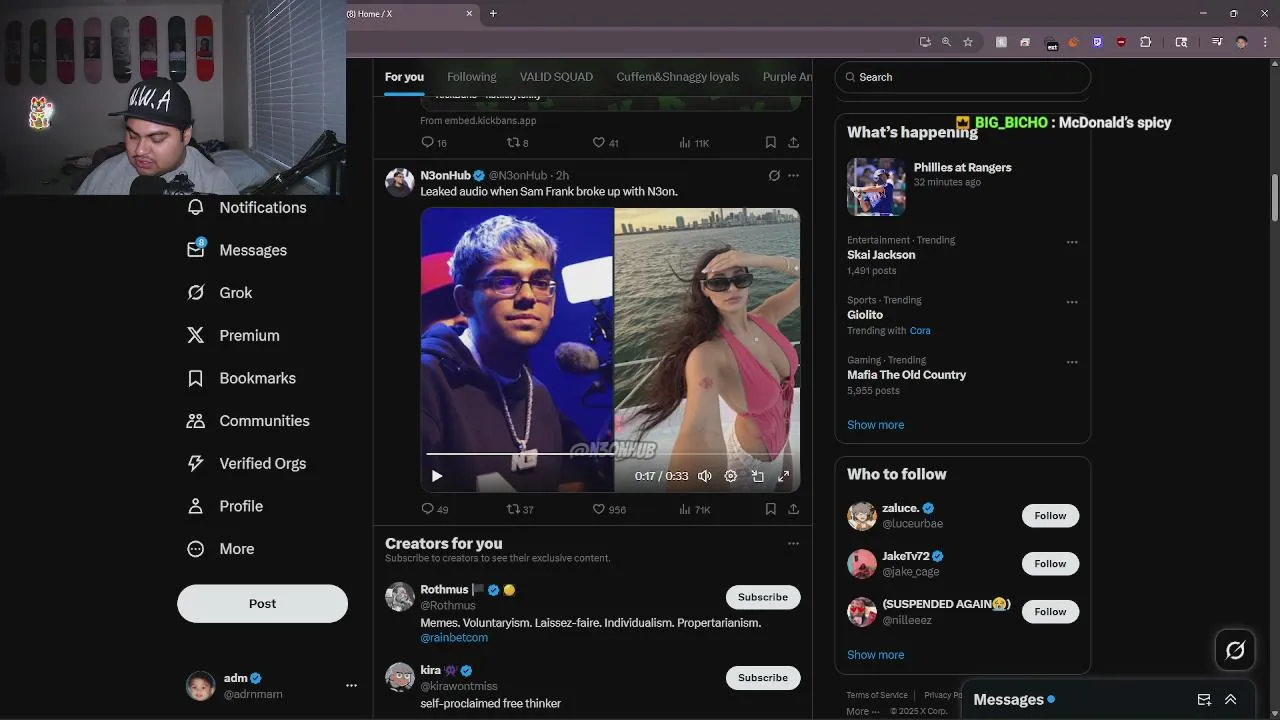The height and width of the screenshot is (720, 1280).
Task: Show more trends in What's happening
Action: click(x=875, y=425)
